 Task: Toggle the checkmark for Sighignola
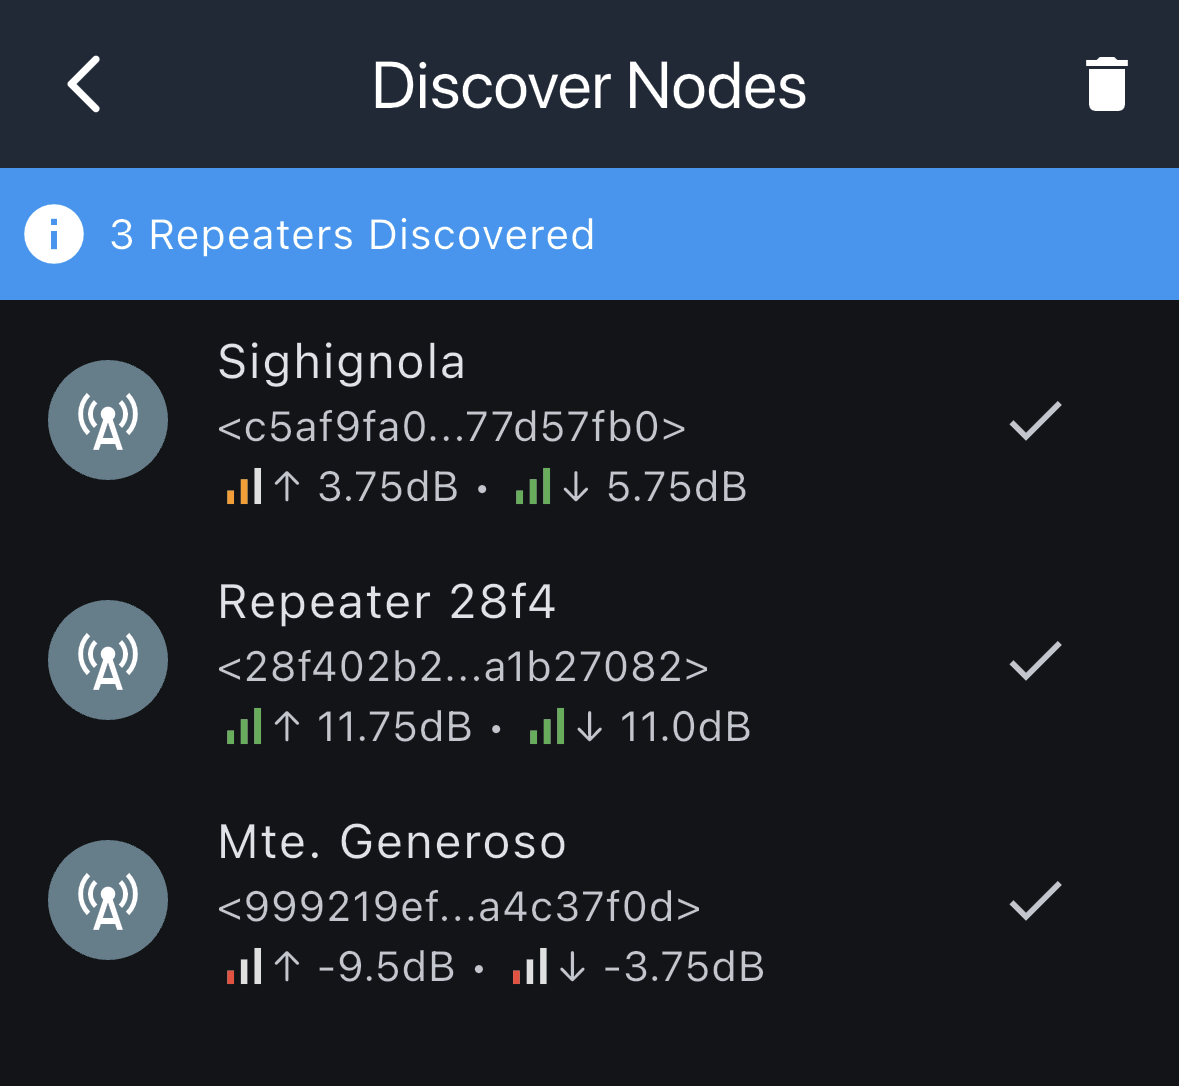tap(1035, 421)
